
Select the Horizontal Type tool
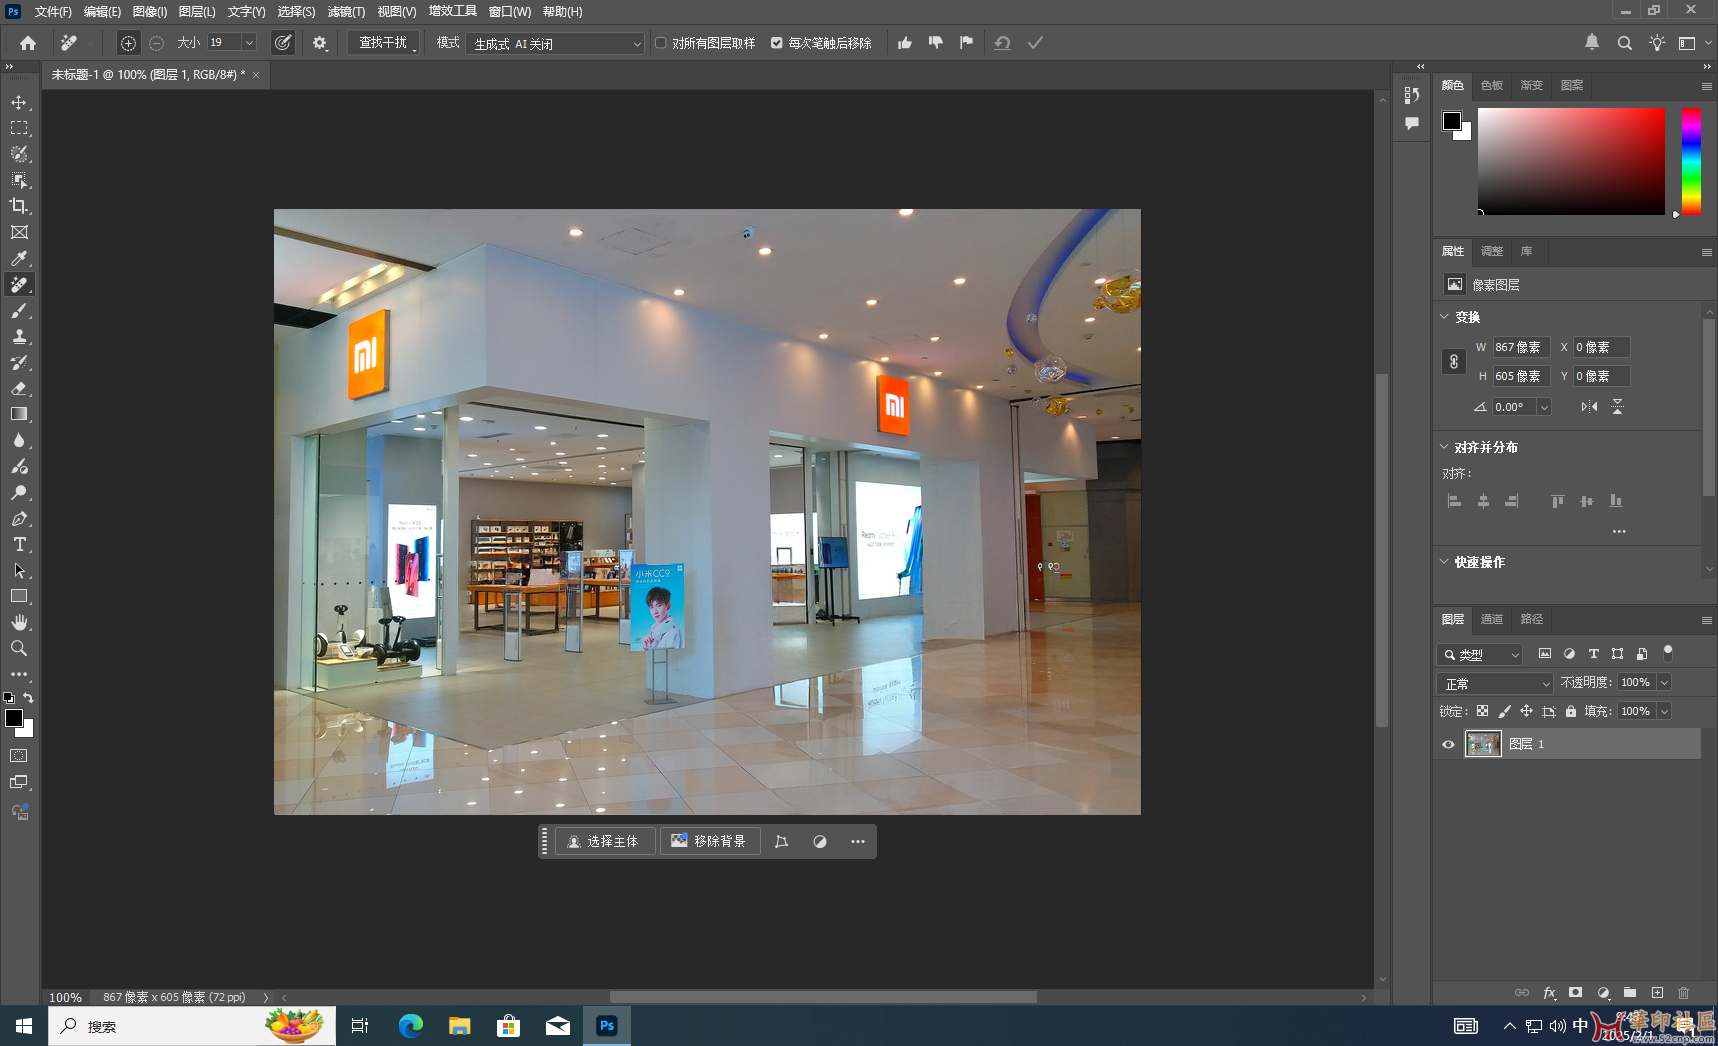tap(19, 544)
